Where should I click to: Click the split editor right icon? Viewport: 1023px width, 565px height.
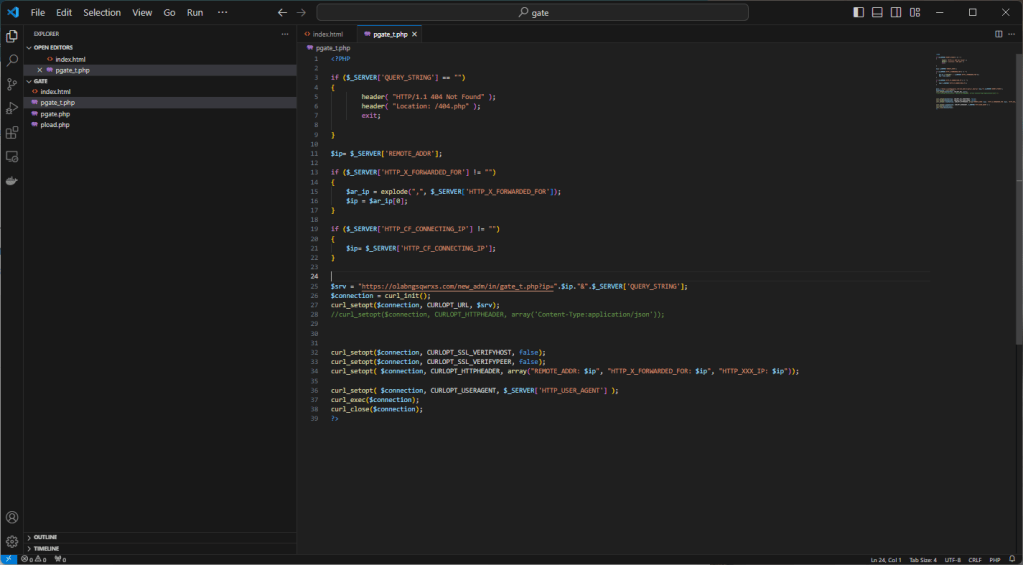[998, 34]
